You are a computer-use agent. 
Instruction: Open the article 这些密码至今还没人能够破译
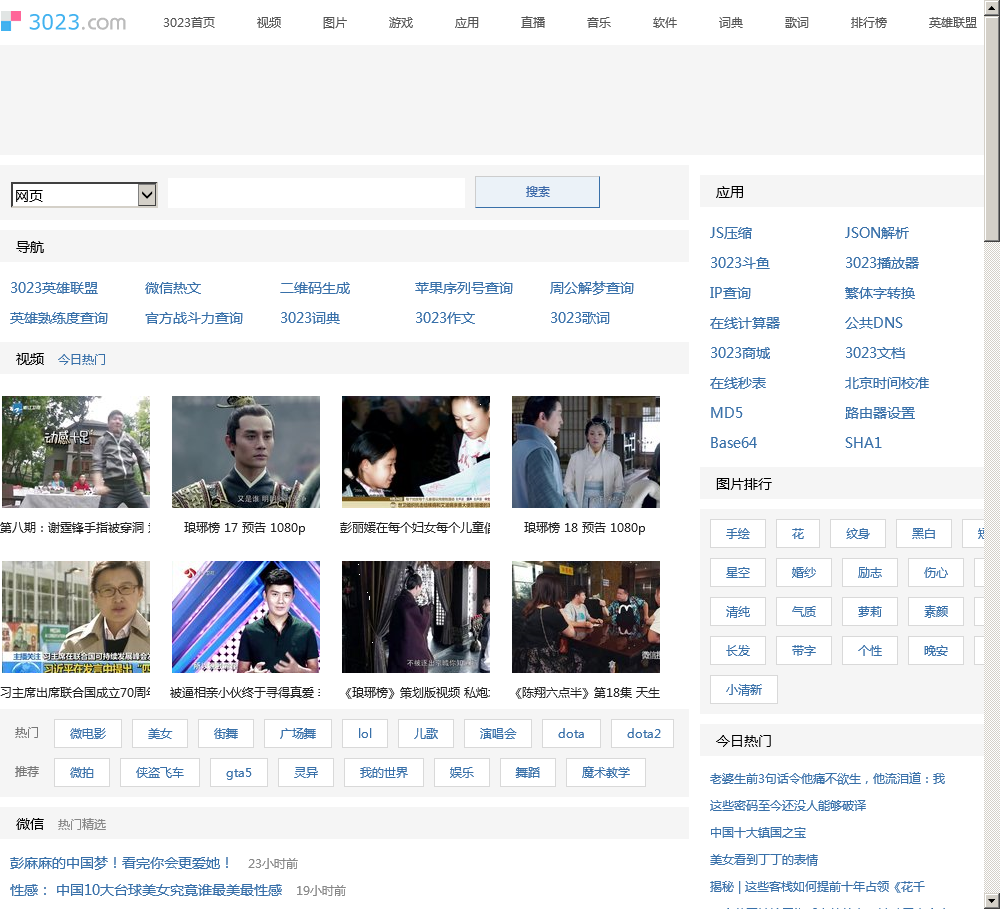pyautogui.click(x=788, y=805)
